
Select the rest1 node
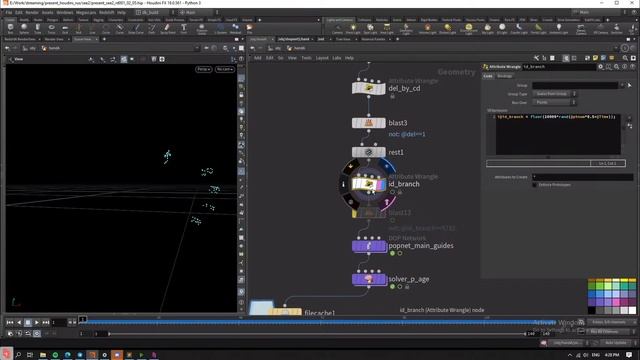coord(369,152)
